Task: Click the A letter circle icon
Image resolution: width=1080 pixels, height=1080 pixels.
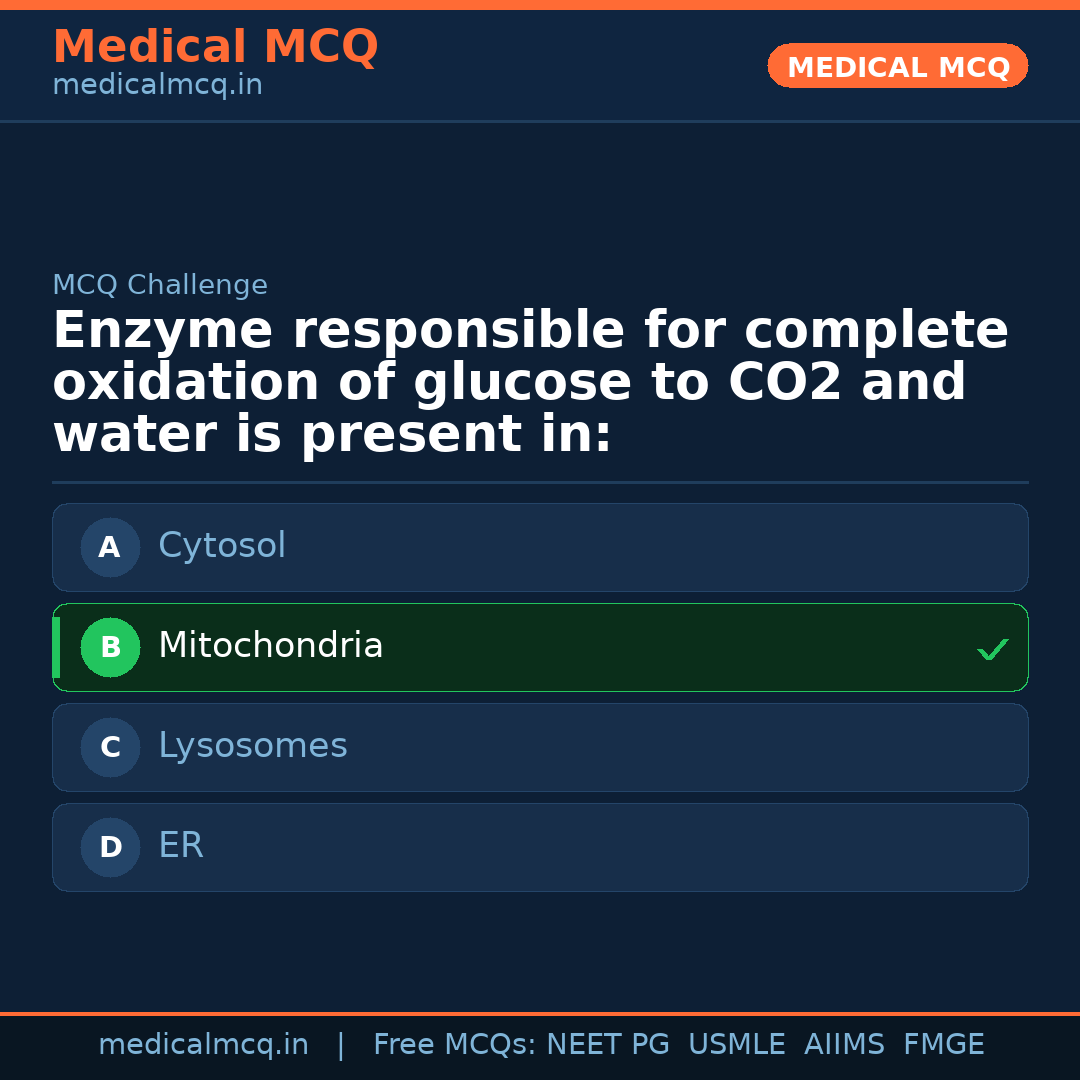Action: [x=110, y=547]
